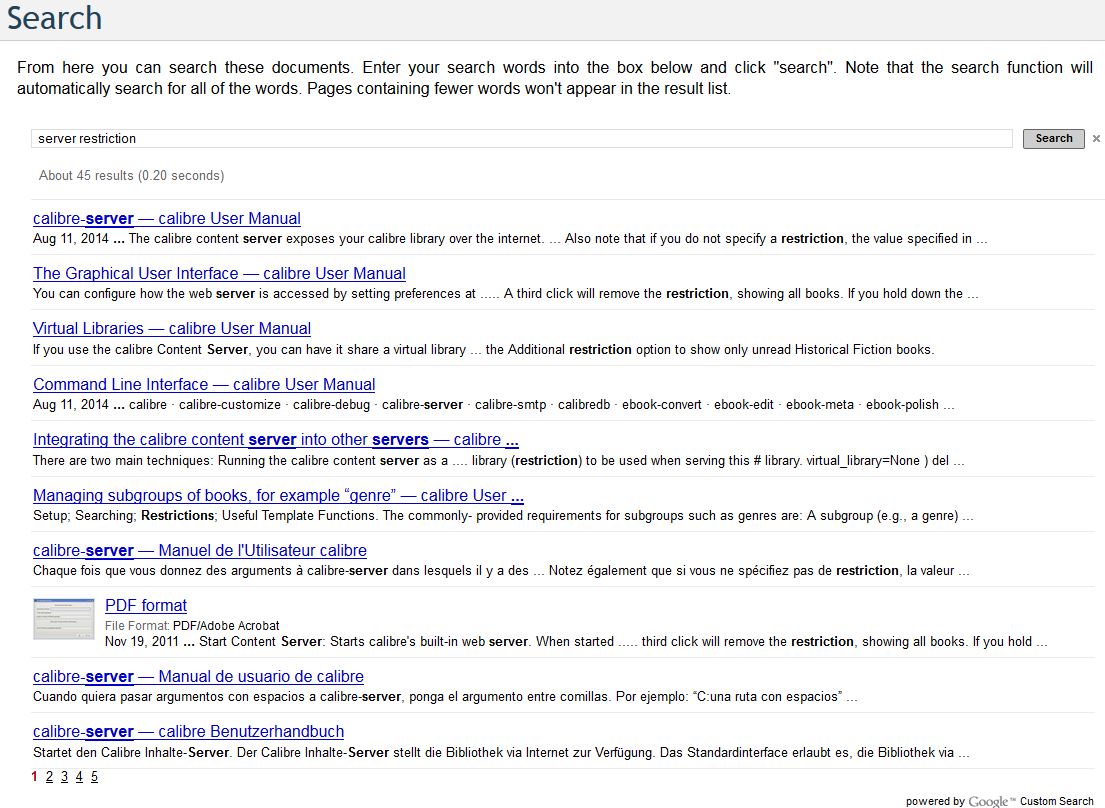Open 'The Graphical User Interface' result
The height and width of the screenshot is (808, 1105).
point(219,273)
